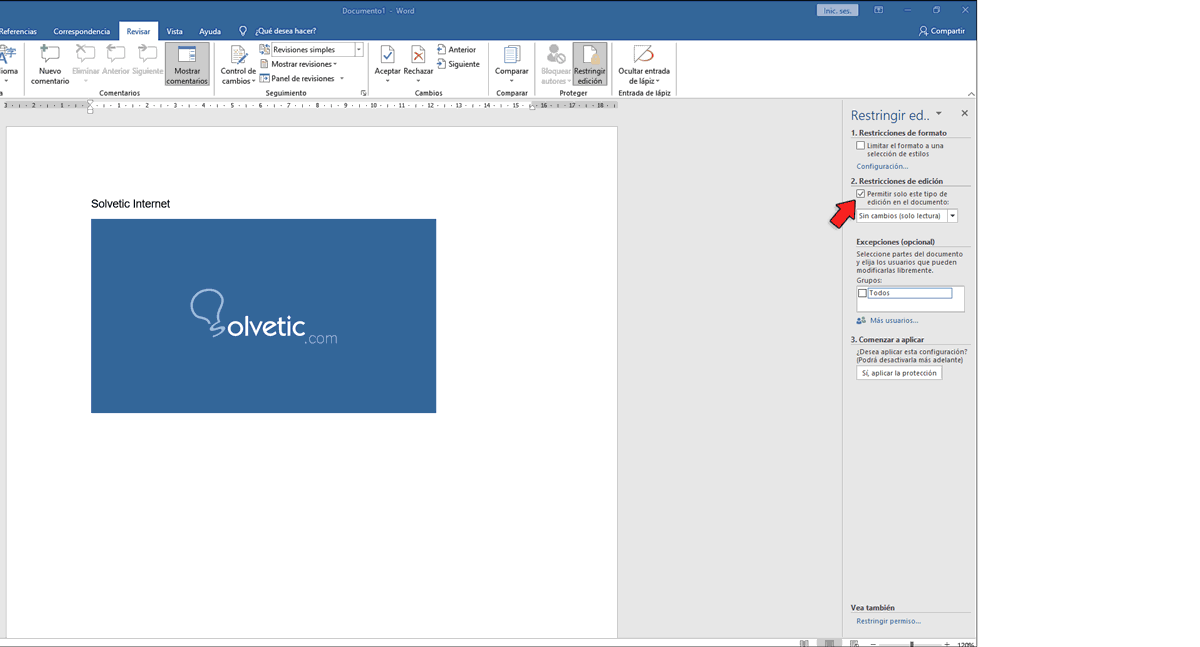Screen dimensions: 1200x647
Task: Click the Rechazar change icon
Action: (x=418, y=55)
